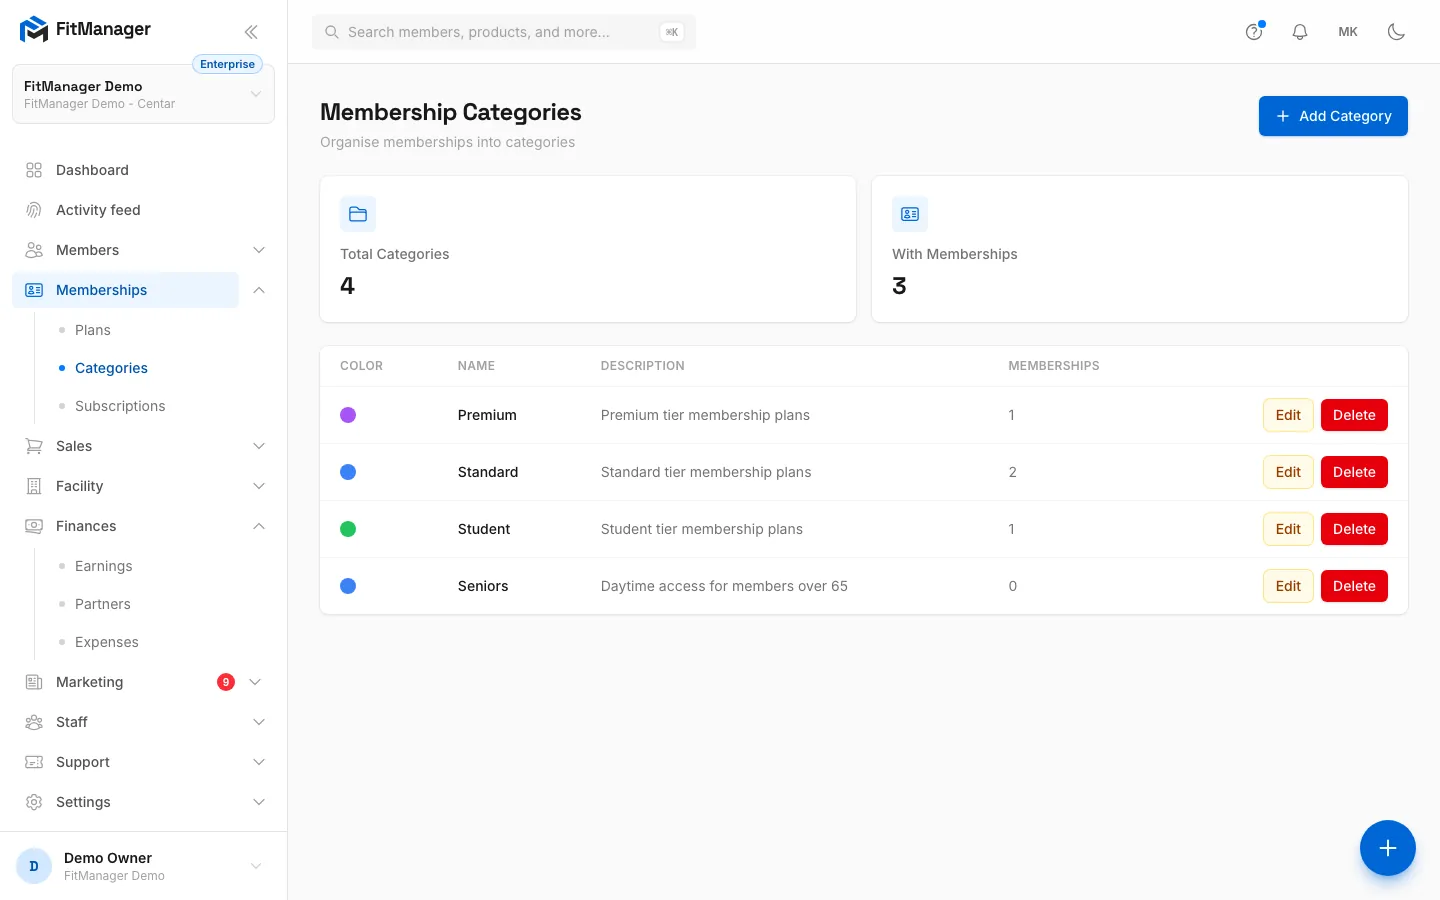
Task: Click the DESCRIPTION column header
Action: point(643,366)
